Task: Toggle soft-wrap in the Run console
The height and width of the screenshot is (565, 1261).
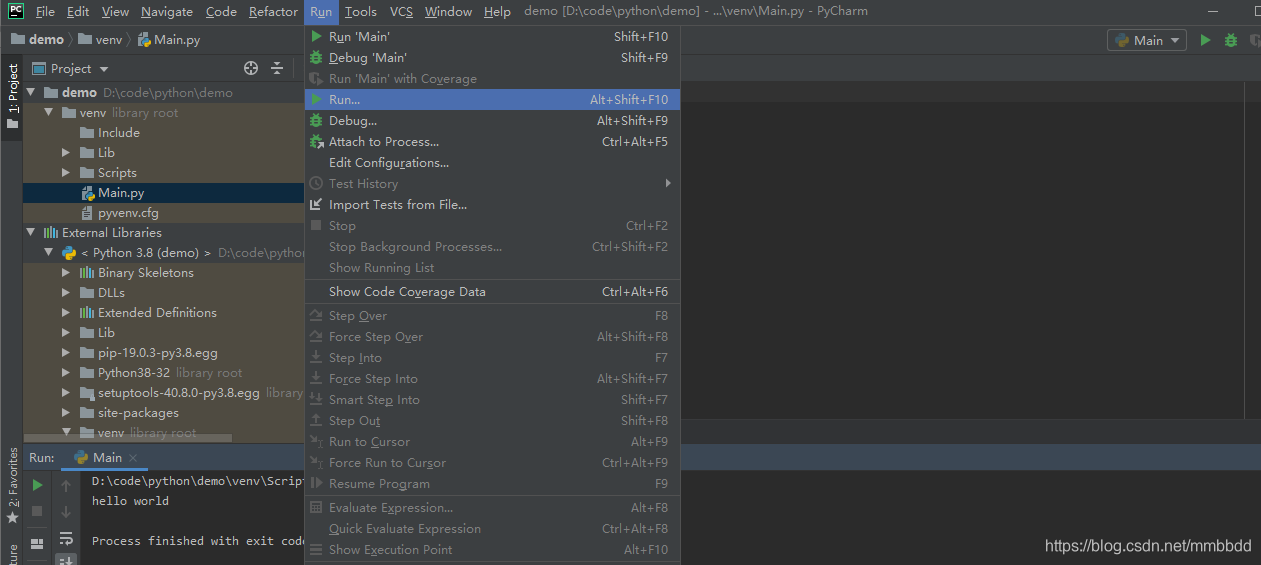Action: (x=66, y=538)
